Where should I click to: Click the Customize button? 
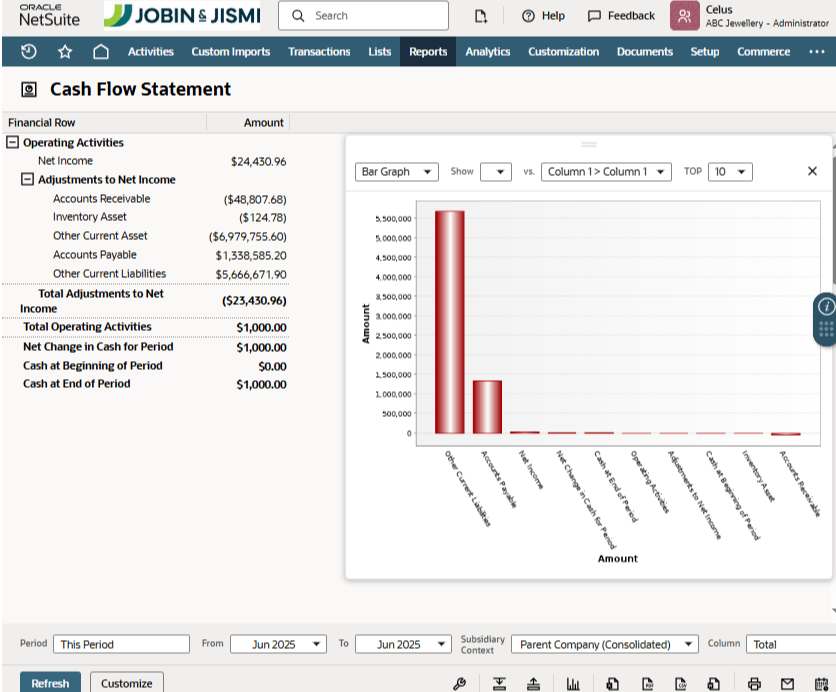click(x=126, y=681)
